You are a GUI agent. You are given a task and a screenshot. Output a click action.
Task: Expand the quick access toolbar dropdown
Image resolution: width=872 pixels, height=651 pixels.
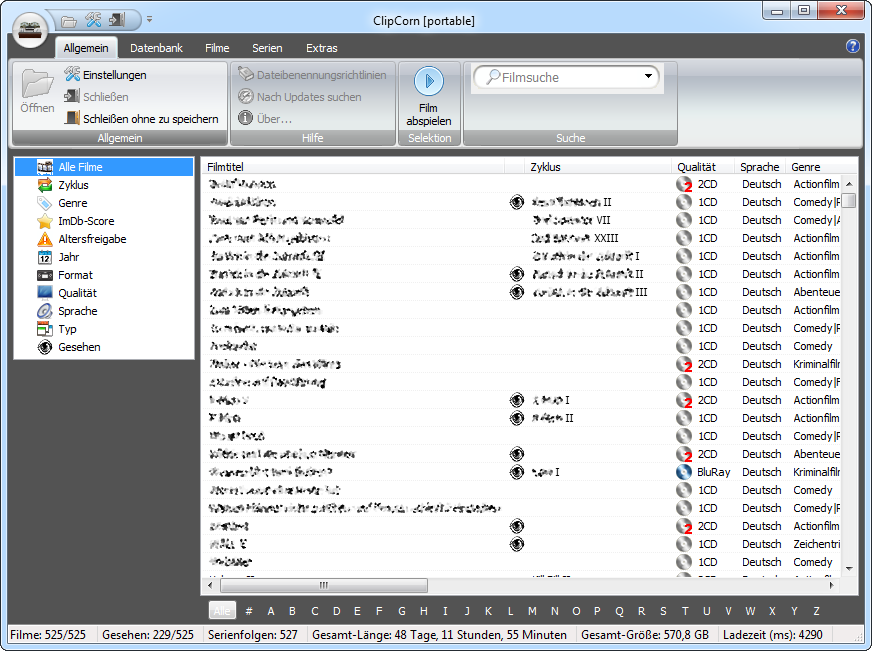[149, 19]
